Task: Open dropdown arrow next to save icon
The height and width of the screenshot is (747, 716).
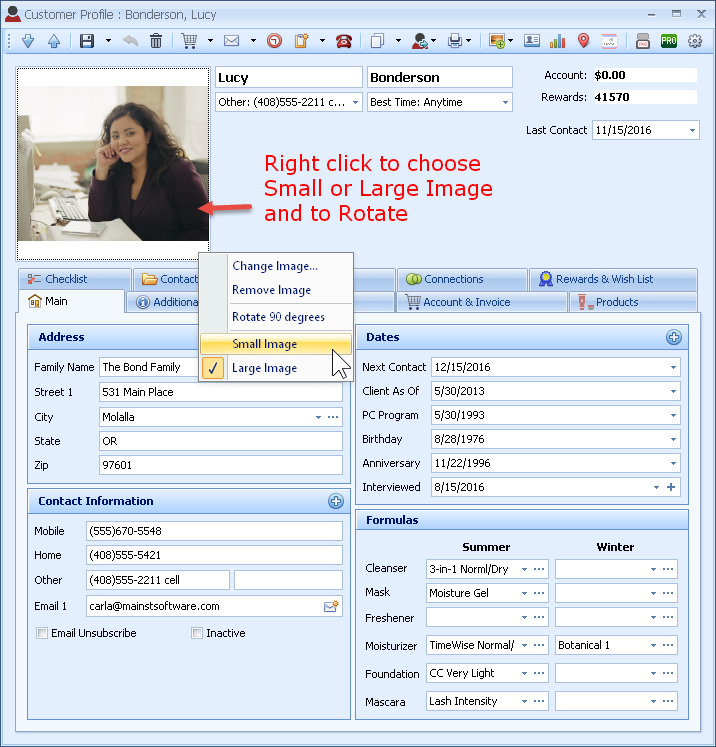Action: (108, 41)
